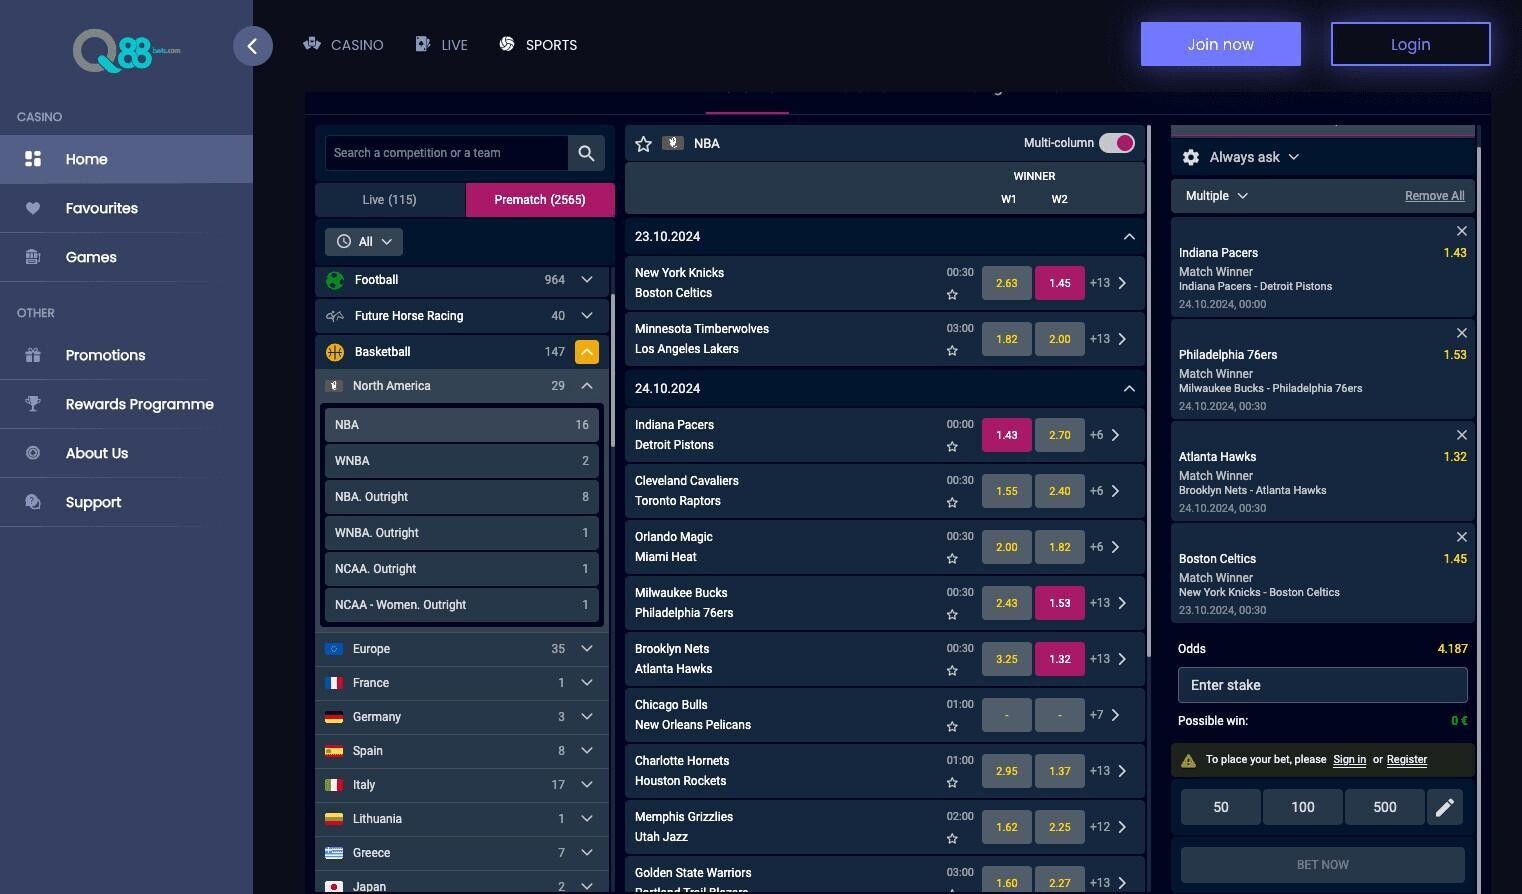Click BET NOW button

[1323, 865]
